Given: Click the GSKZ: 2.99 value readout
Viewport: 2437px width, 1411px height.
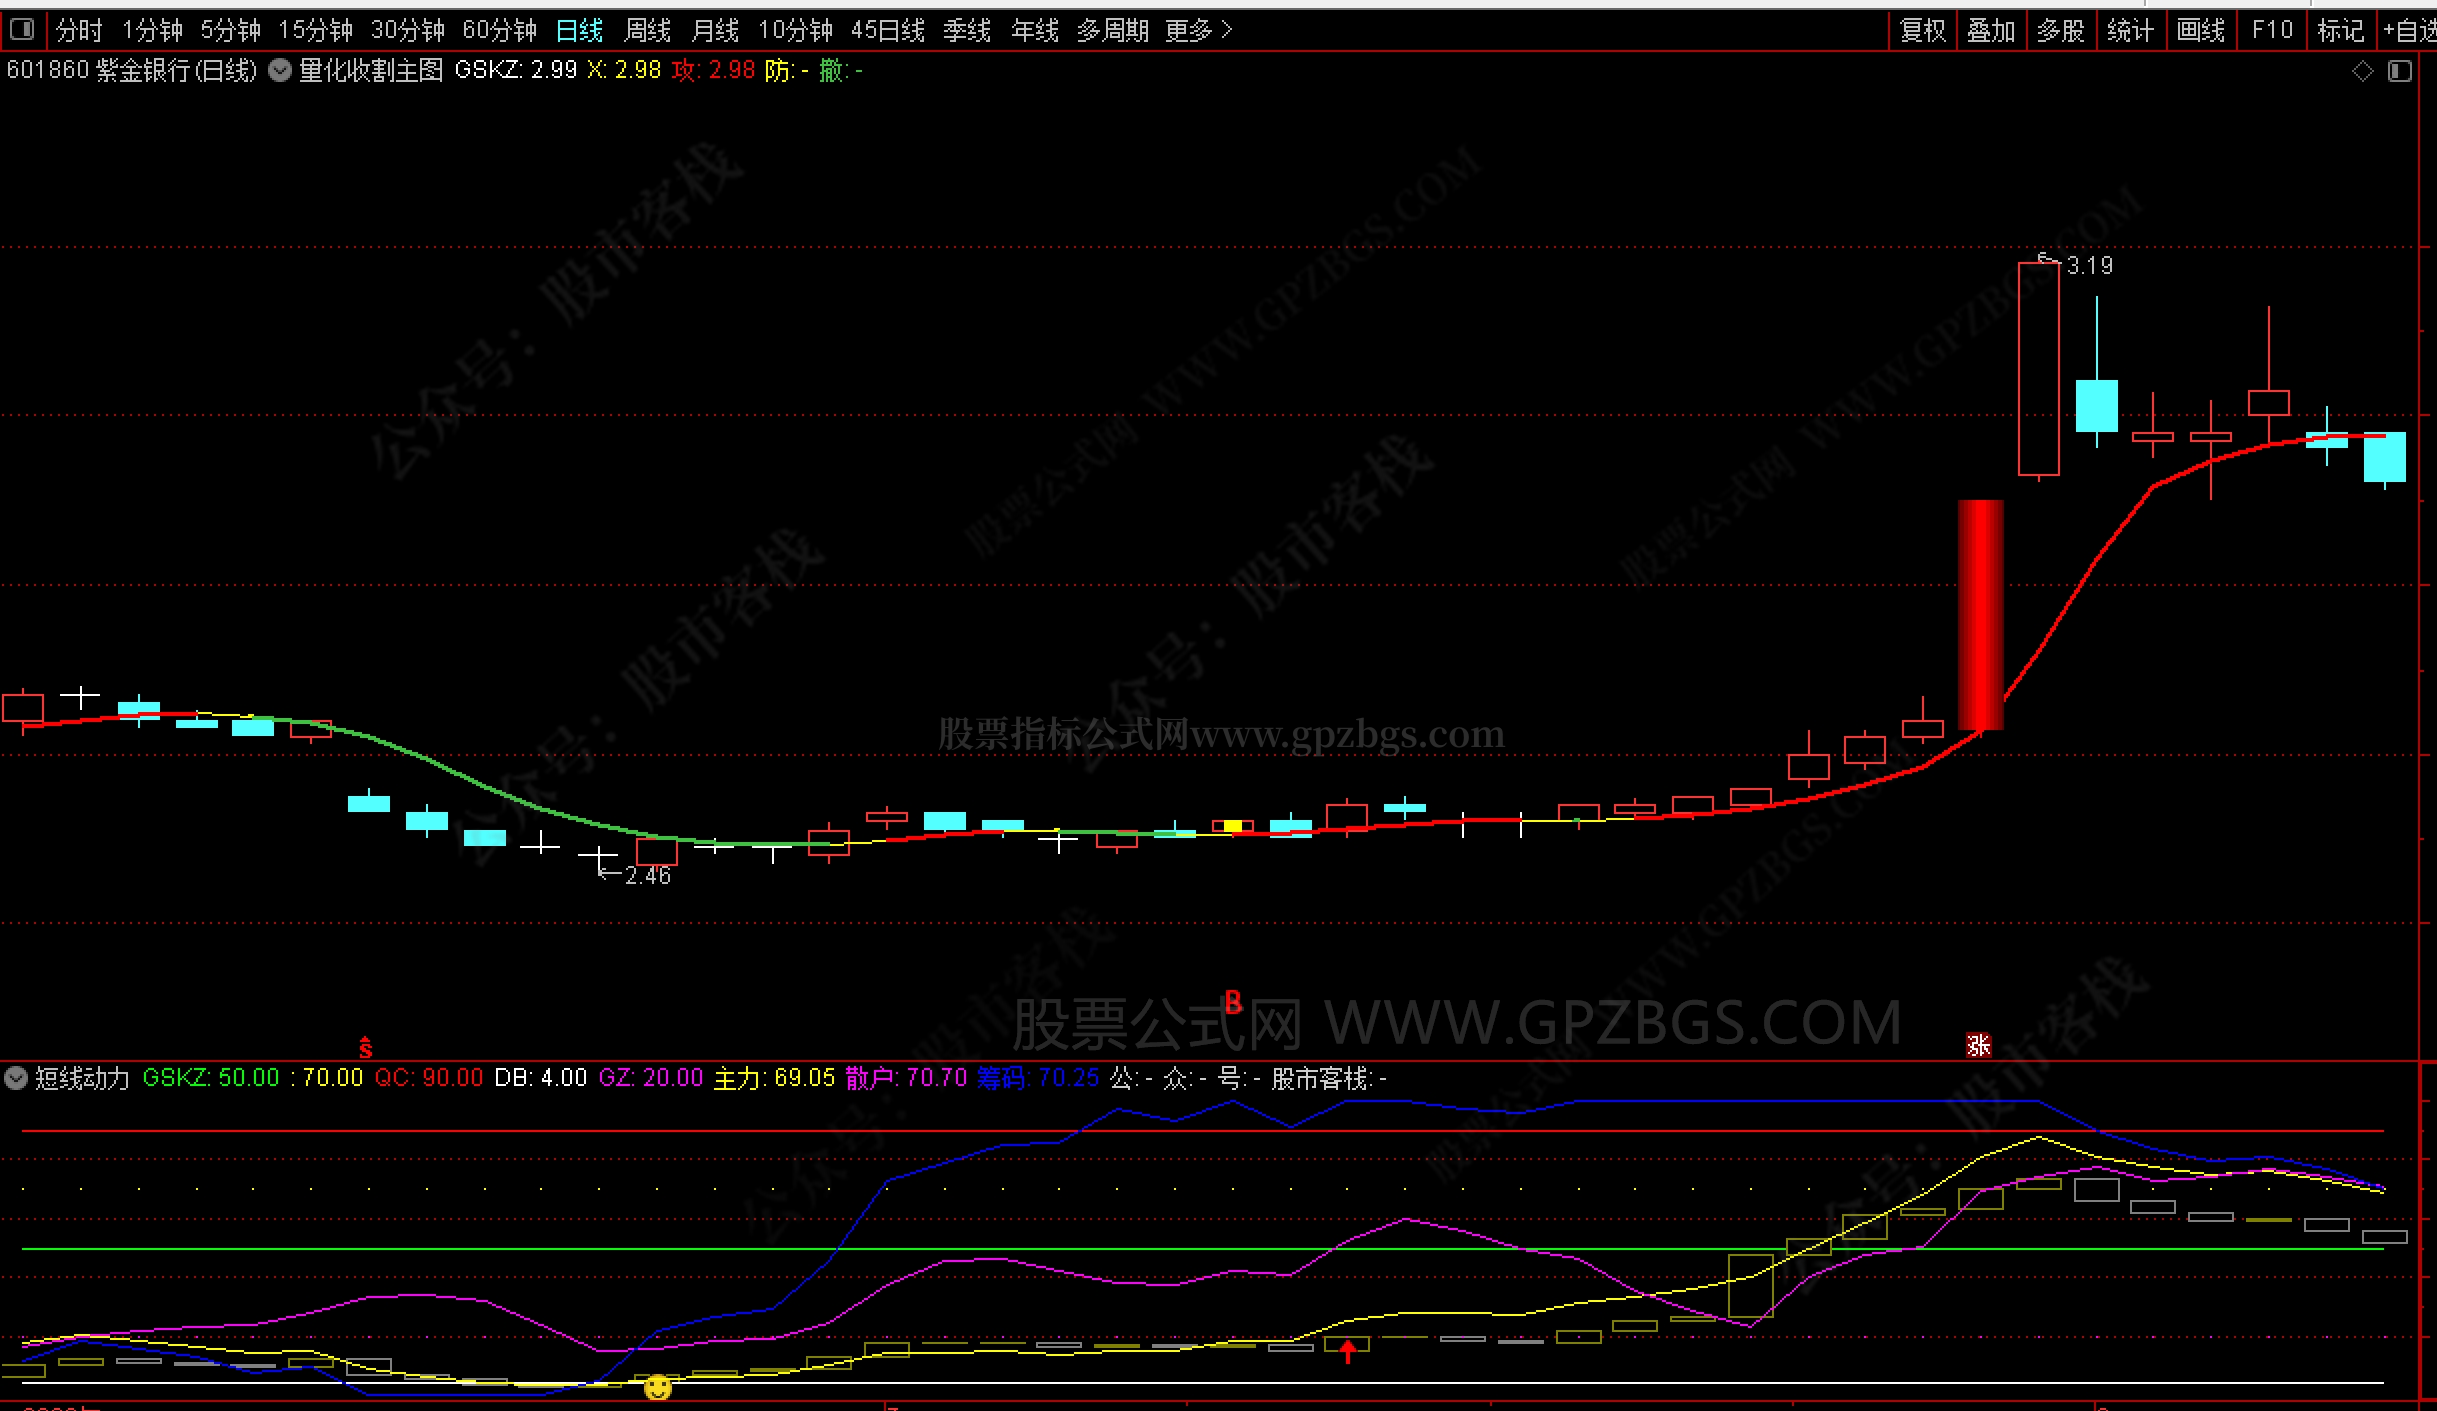Looking at the screenshot, I should pos(515,70).
